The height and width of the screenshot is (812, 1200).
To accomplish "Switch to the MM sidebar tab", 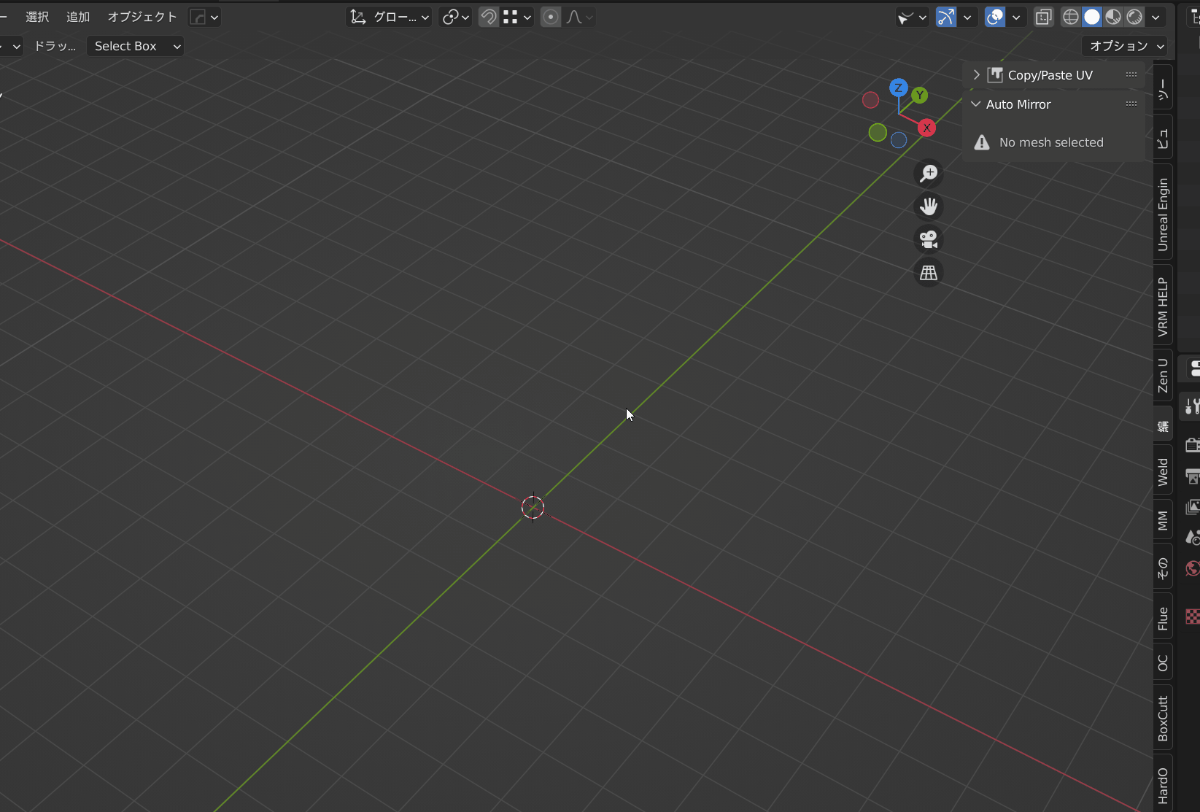I will (x=1162, y=520).
